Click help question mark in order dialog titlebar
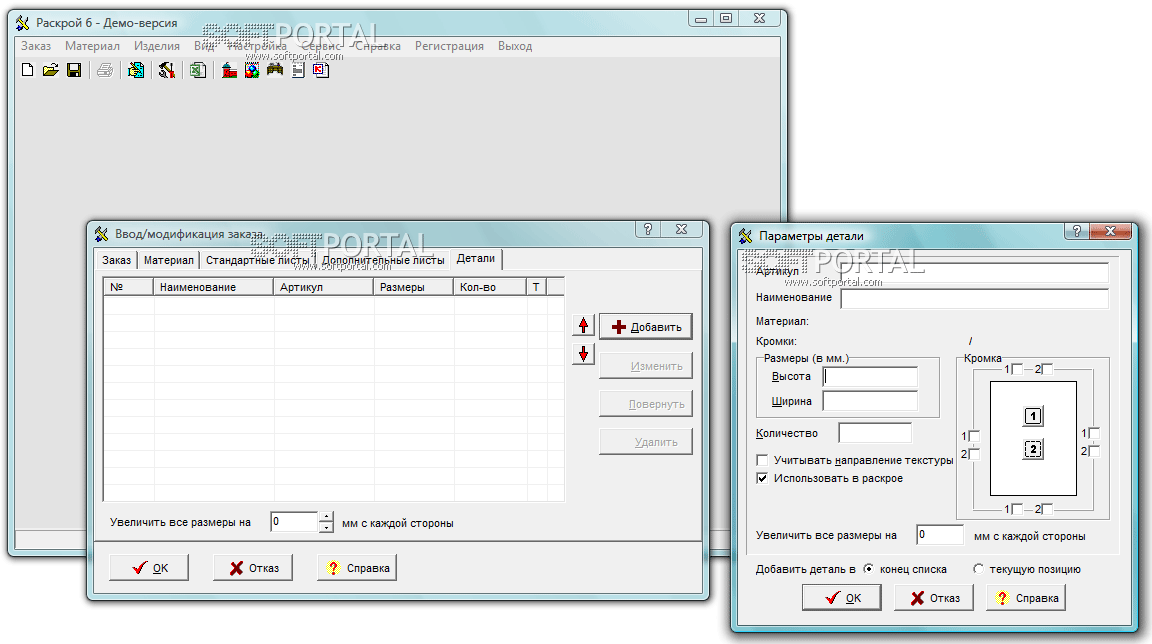 coord(648,229)
